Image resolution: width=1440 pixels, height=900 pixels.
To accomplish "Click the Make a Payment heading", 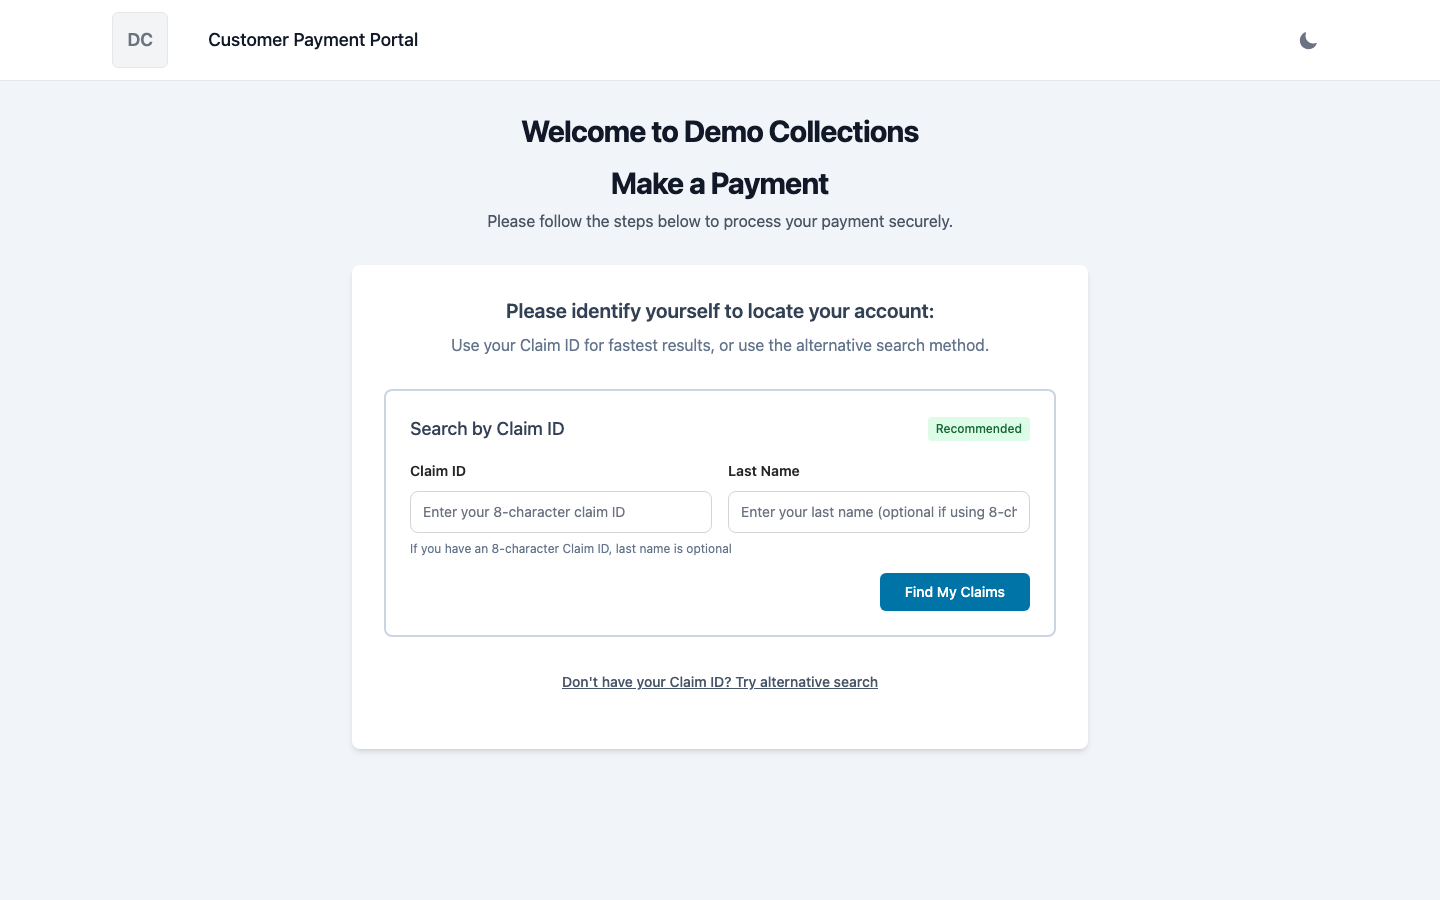I will pos(719,184).
